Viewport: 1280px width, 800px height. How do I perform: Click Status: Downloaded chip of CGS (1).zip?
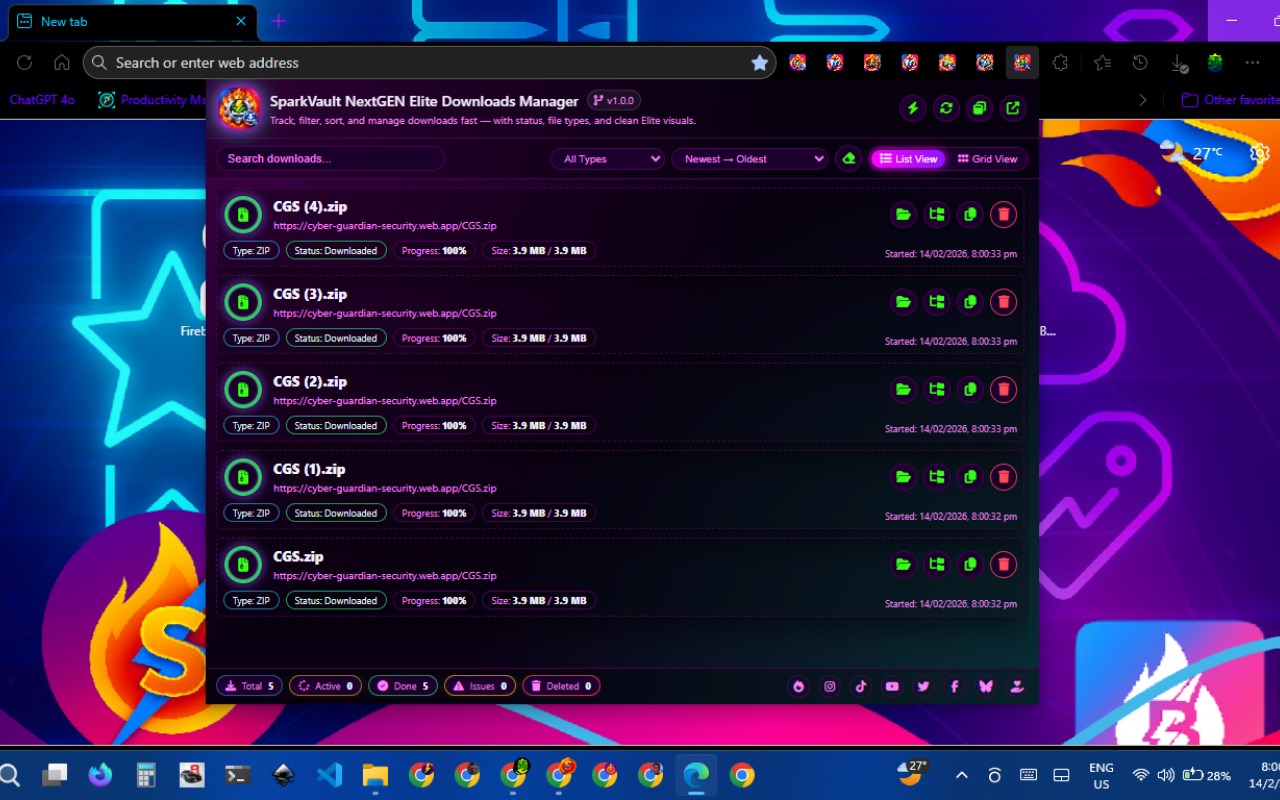[336, 513]
